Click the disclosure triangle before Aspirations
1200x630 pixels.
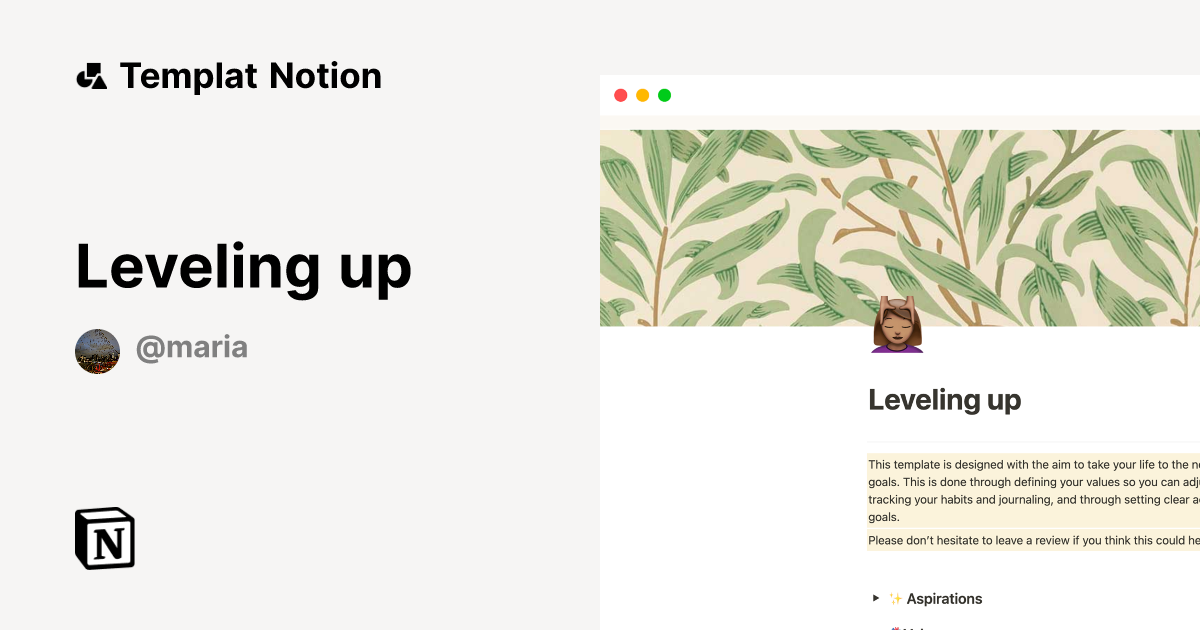pos(876,598)
